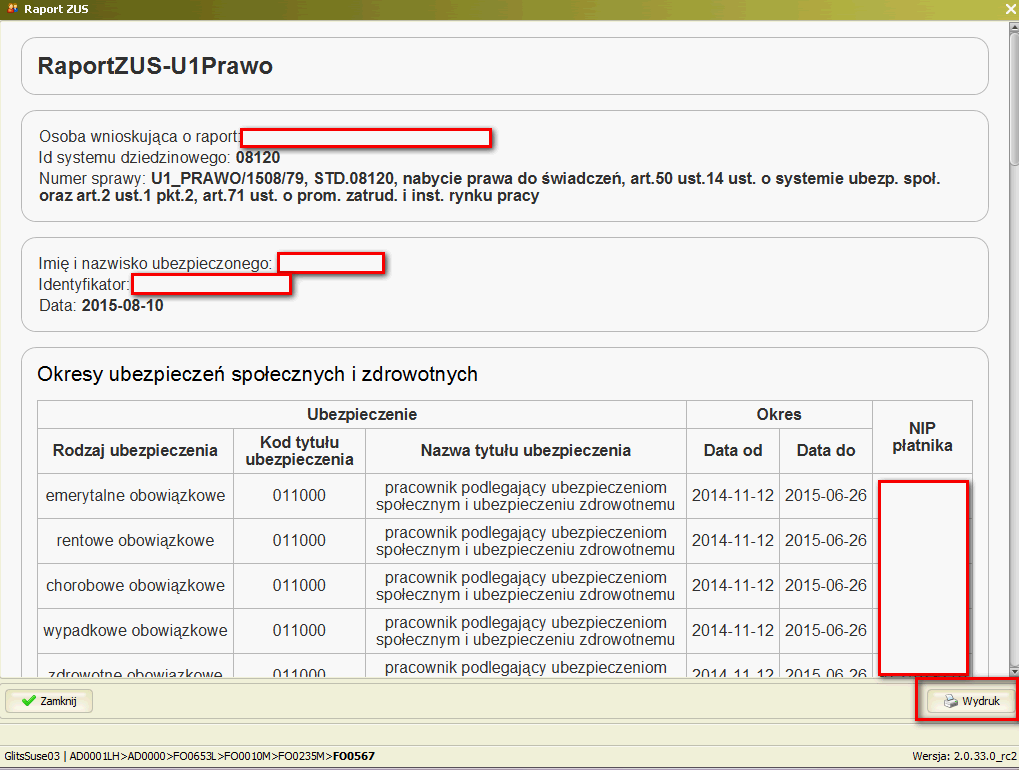This screenshot has width=1019, height=770.
Task: Click the report date 2015-08-10
Action: (123, 305)
